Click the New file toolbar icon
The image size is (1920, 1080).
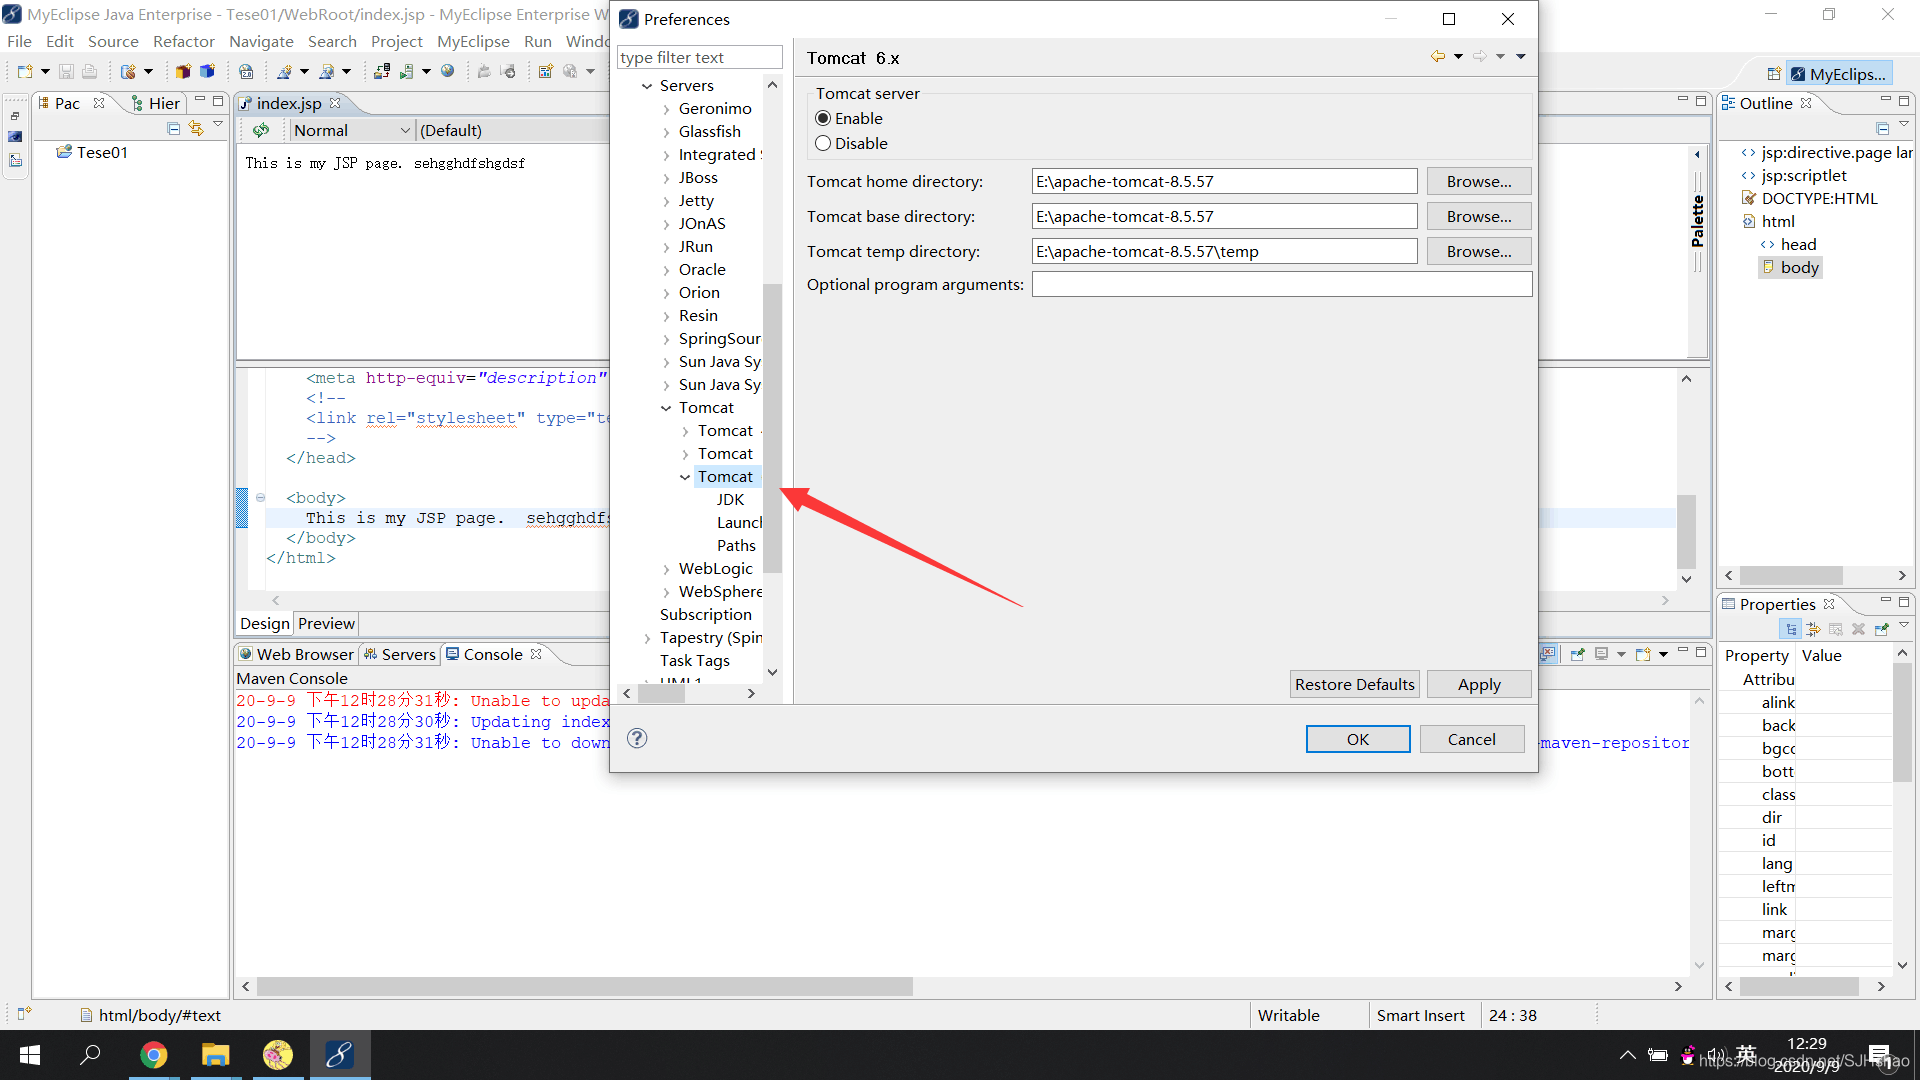pos(24,71)
